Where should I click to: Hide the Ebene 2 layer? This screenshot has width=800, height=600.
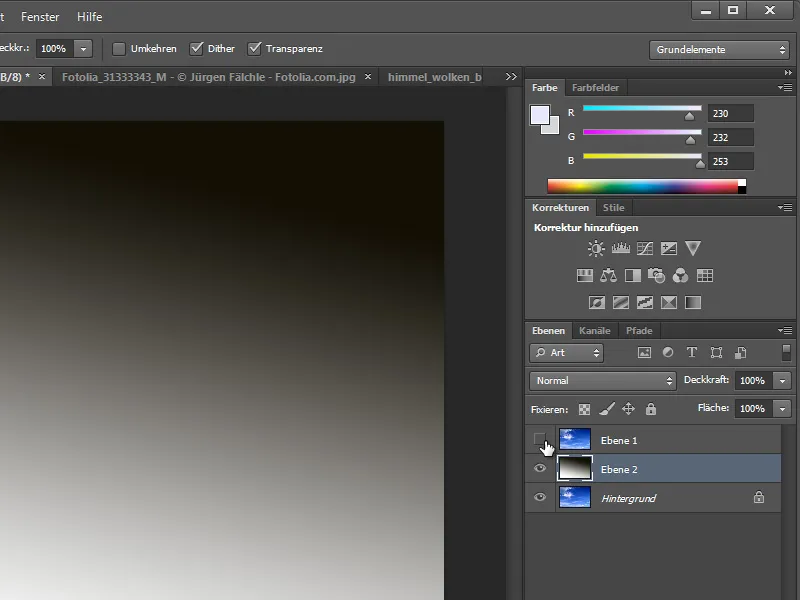click(x=540, y=468)
